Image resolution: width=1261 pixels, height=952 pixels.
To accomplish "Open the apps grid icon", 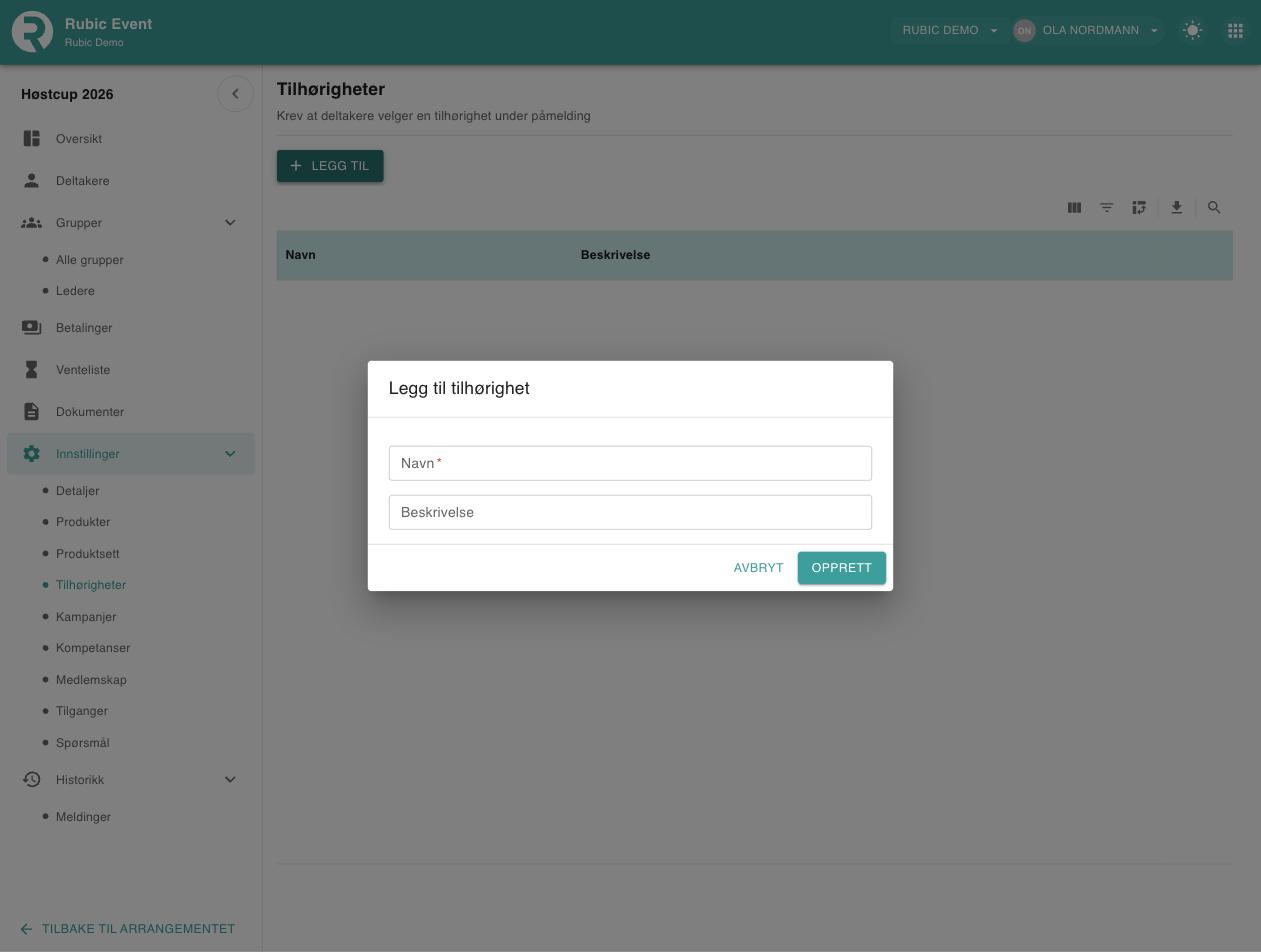I will 1235,30.
